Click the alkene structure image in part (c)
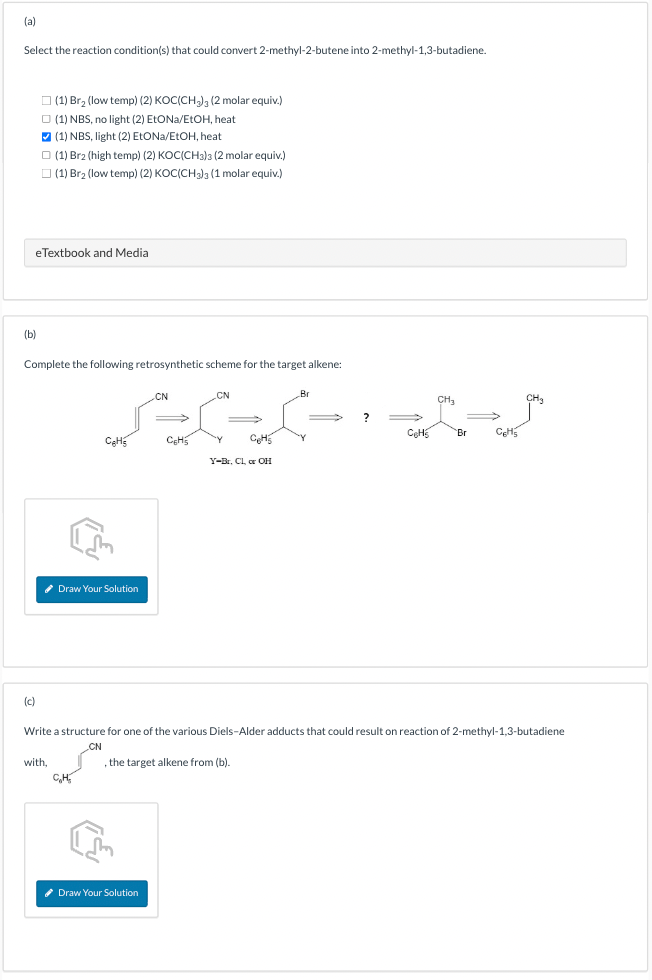 coord(78,762)
